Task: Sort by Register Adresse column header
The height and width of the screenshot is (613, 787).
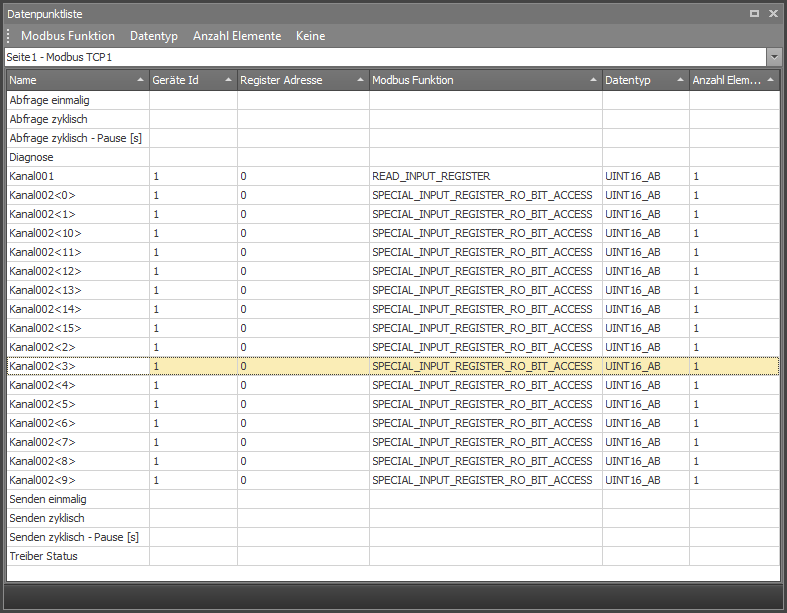Action: (x=303, y=80)
